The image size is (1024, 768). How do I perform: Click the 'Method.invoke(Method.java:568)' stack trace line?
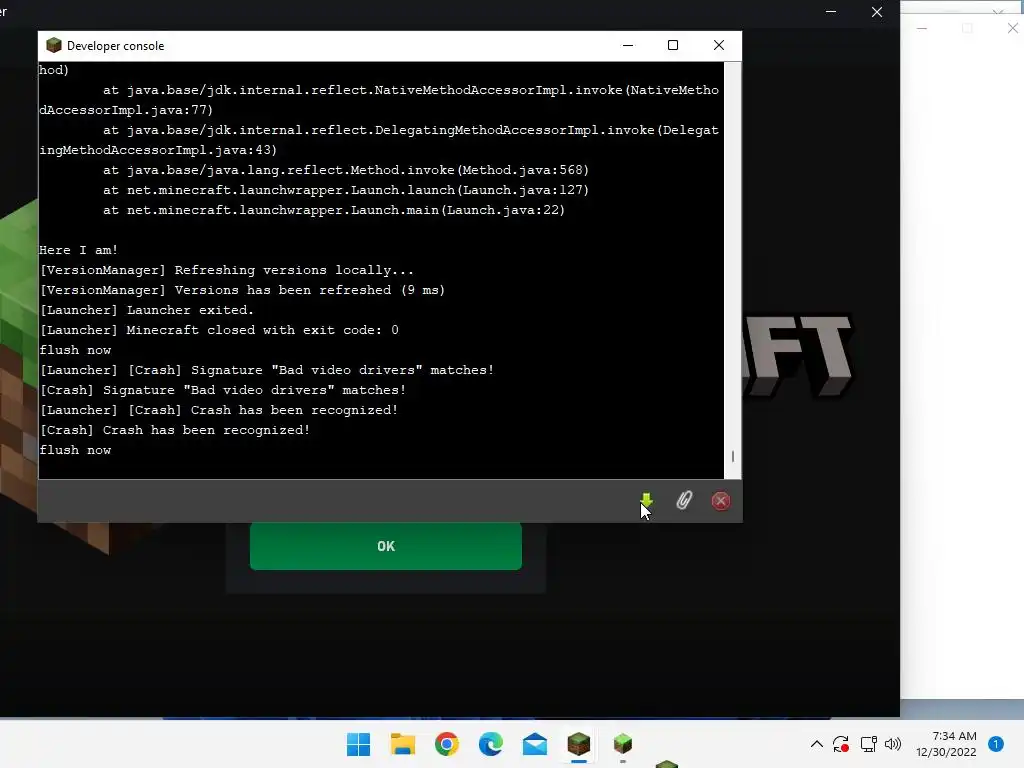(345, 170)
